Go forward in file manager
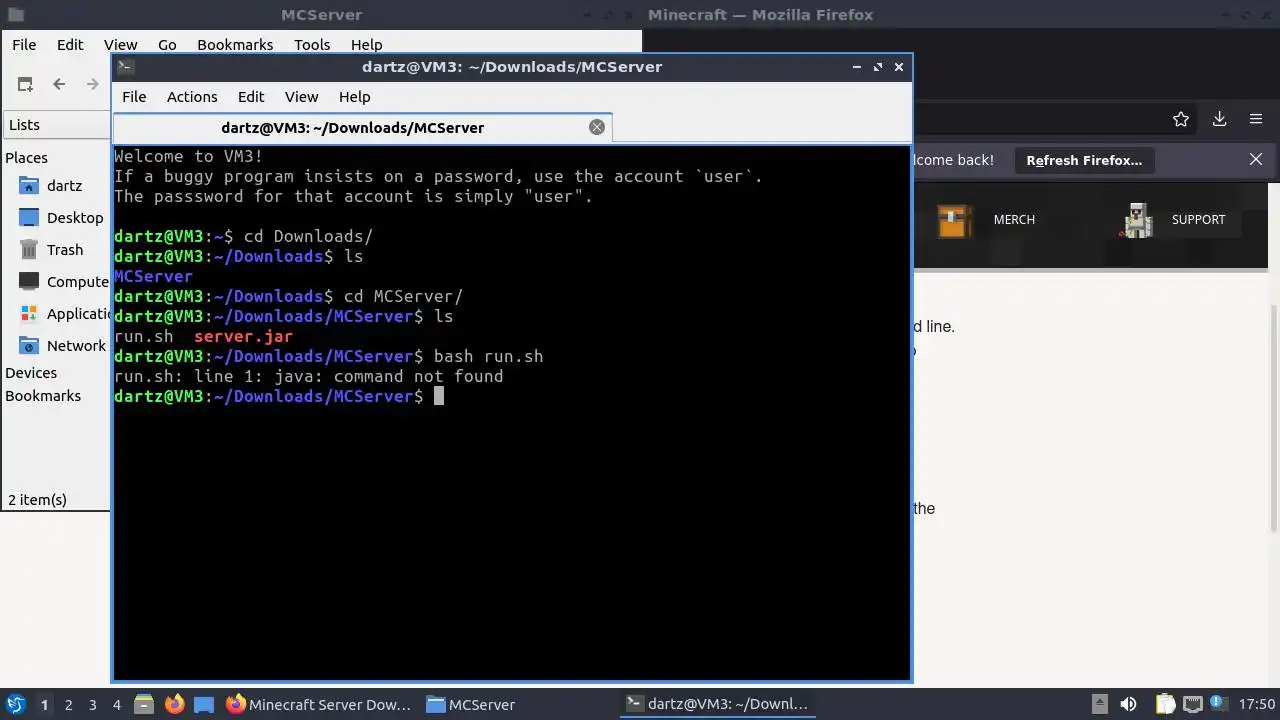The image size is (1280, 720). 92,85
